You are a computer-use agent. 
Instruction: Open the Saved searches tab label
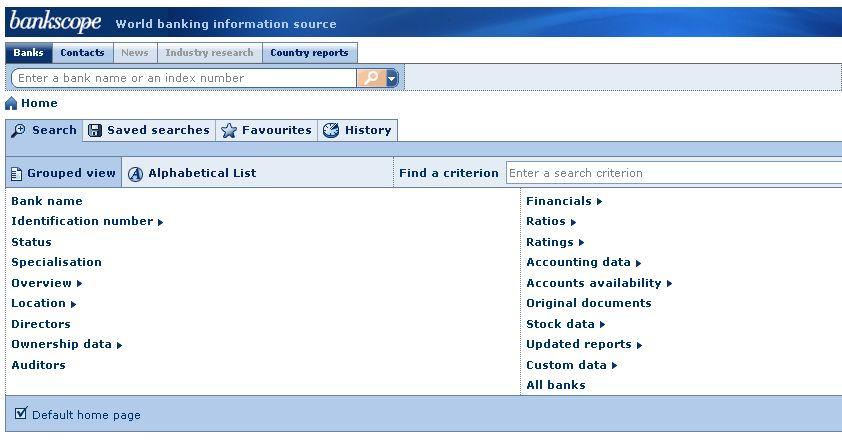(158, 130)
